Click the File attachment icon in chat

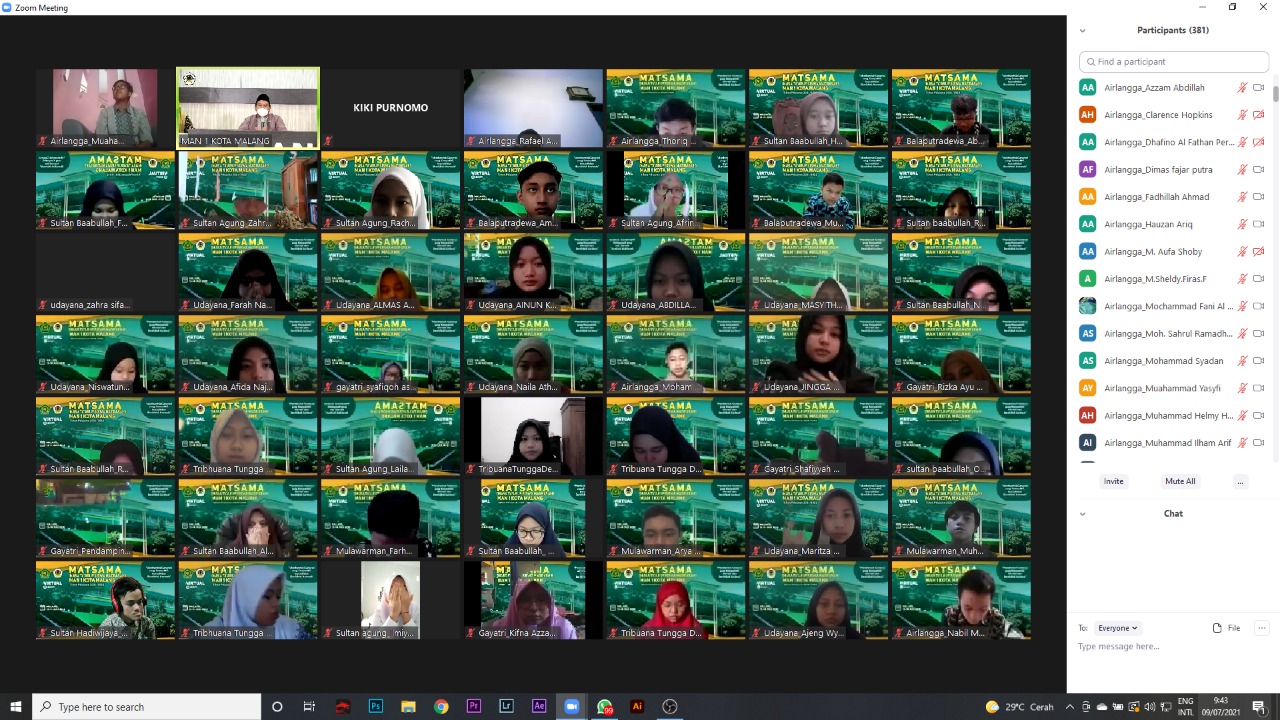pyautogui.click(x=1225, y=628)
